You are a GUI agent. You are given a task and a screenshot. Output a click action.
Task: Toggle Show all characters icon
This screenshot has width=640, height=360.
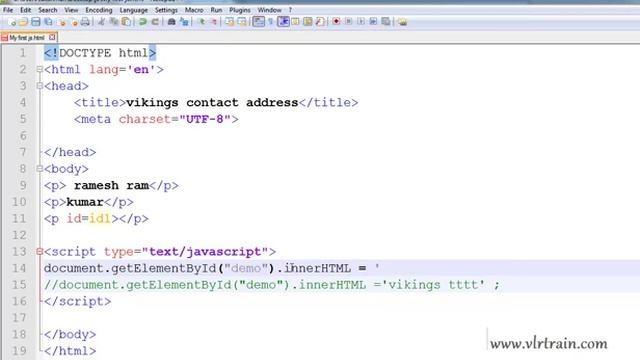point(270,22)
